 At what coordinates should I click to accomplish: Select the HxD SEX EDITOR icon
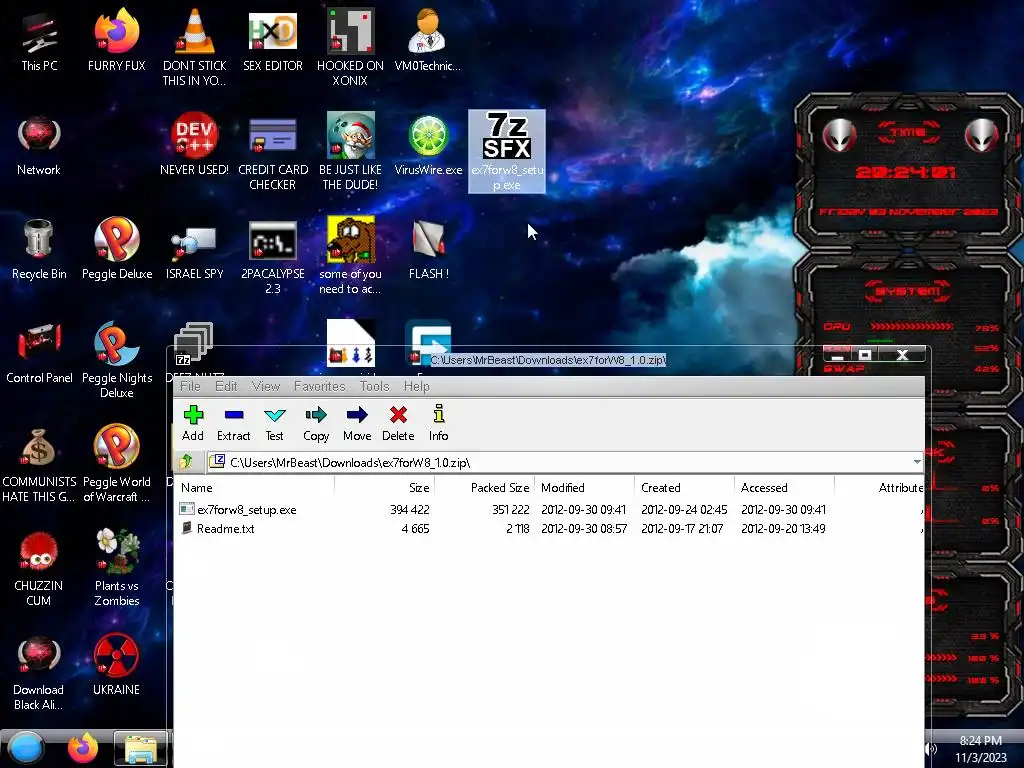tap(272, 40)
